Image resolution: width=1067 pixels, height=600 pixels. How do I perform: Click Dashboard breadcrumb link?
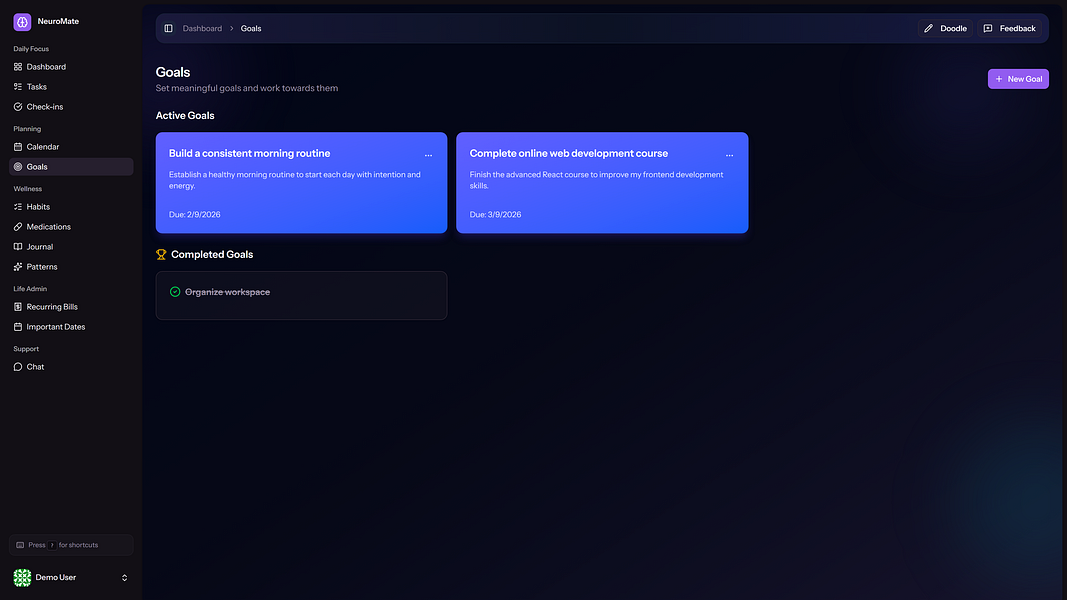202,29
